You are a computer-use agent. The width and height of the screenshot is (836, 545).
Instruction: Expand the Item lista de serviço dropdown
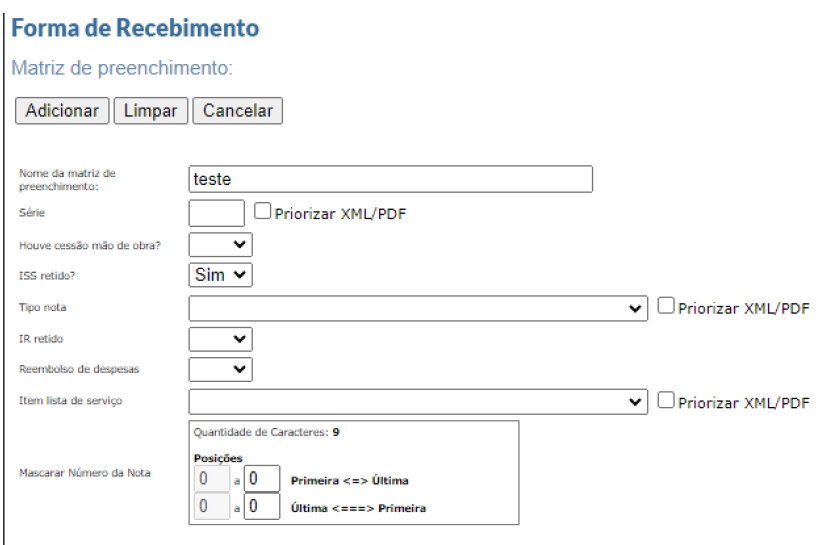coord(419,402)
